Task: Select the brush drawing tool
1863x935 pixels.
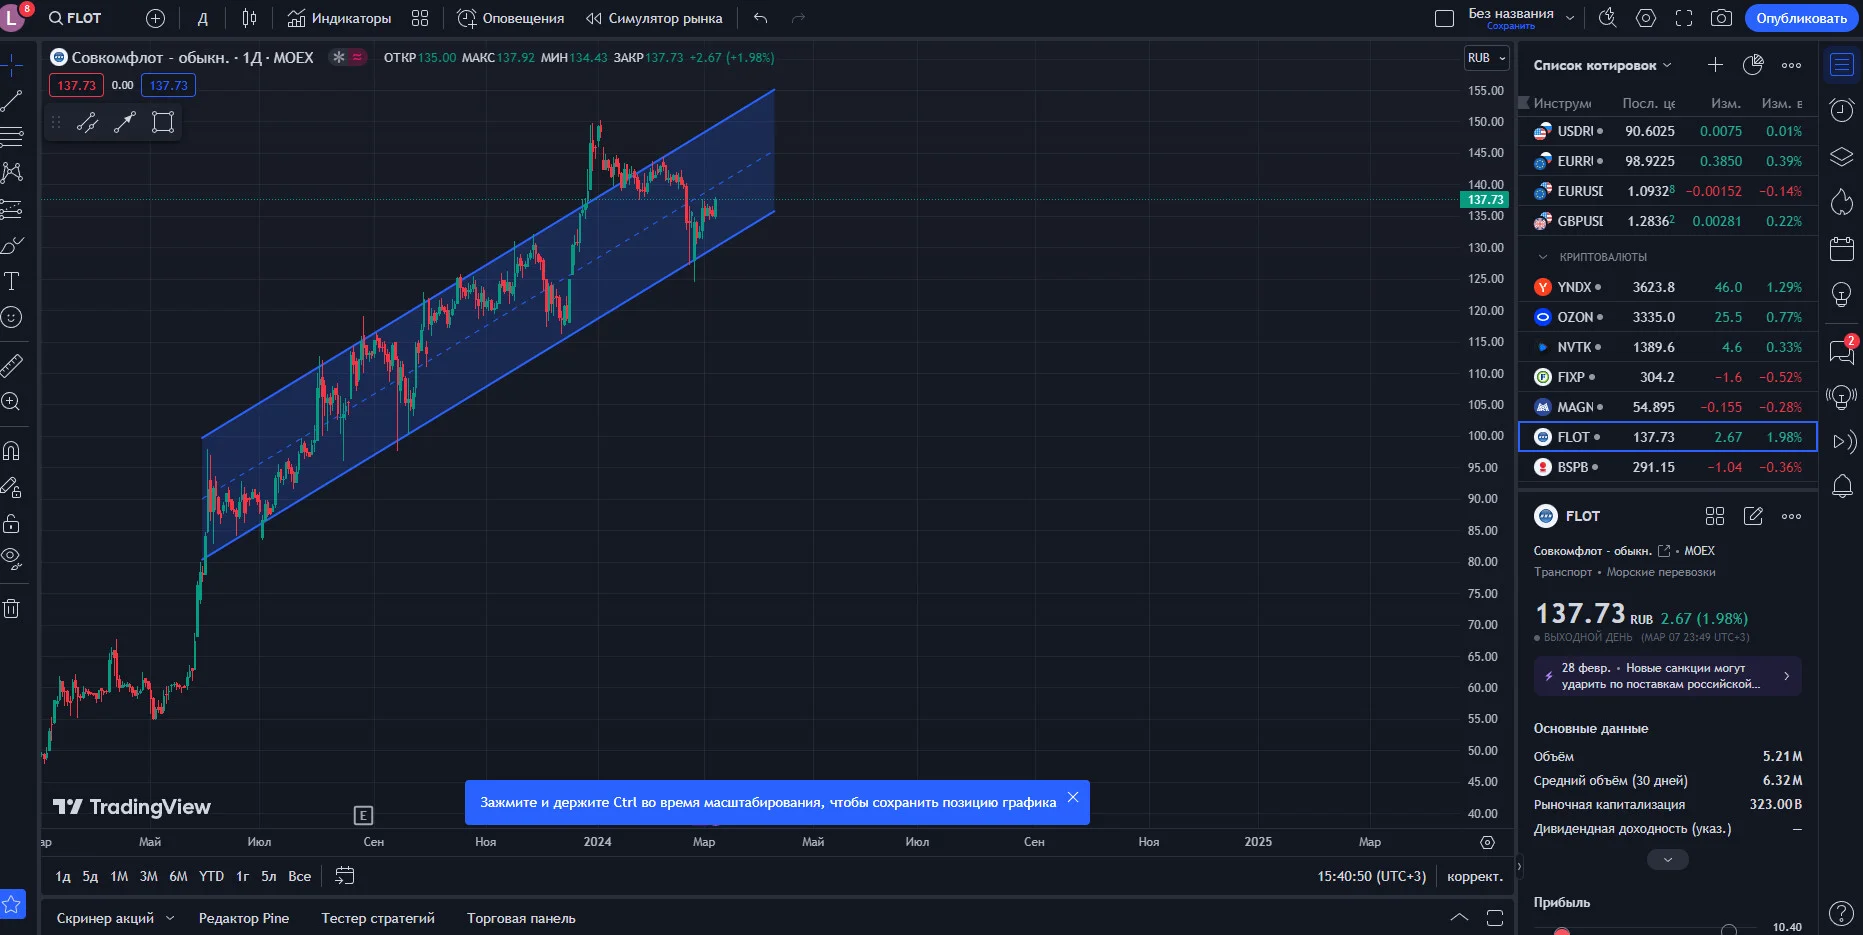Action: tap(12, 245)
